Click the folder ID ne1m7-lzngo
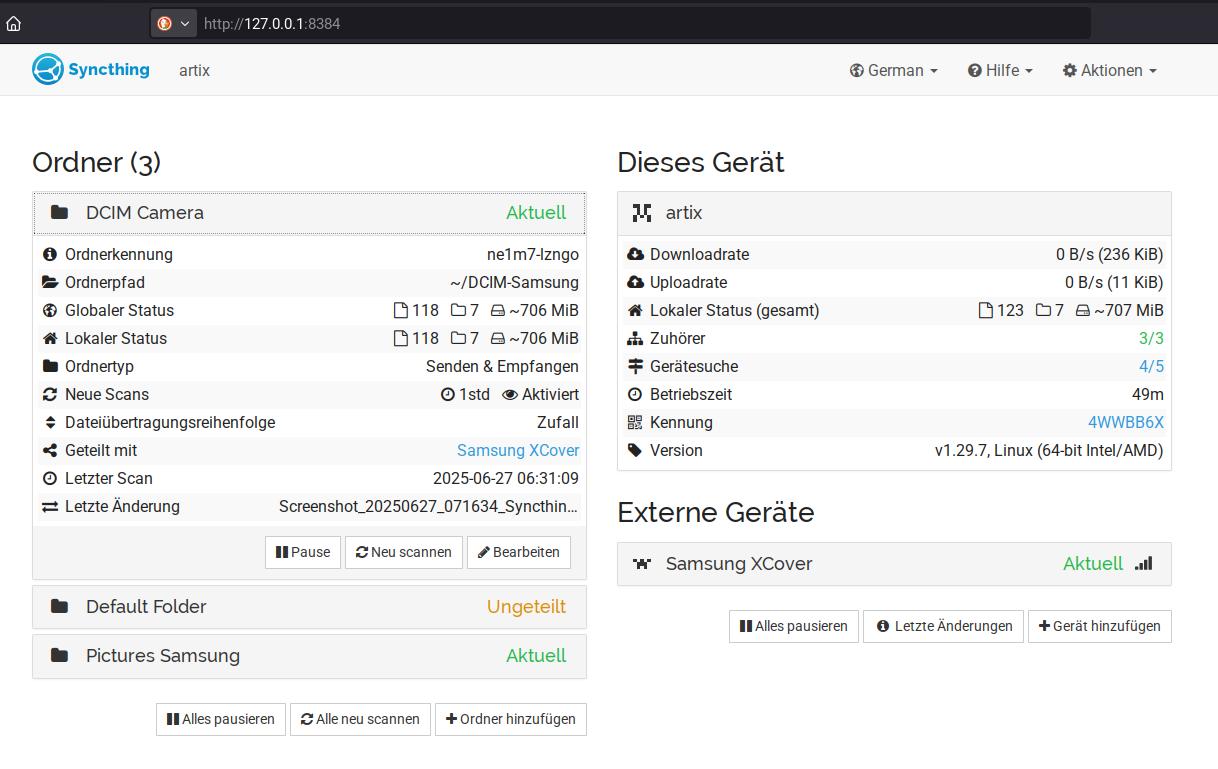The image size is (1218, 769). click(533, 255)
